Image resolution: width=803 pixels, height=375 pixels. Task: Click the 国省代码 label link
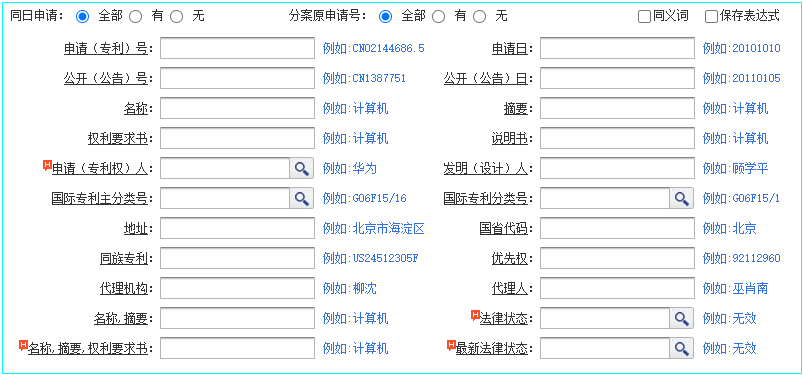pos(503,228)
